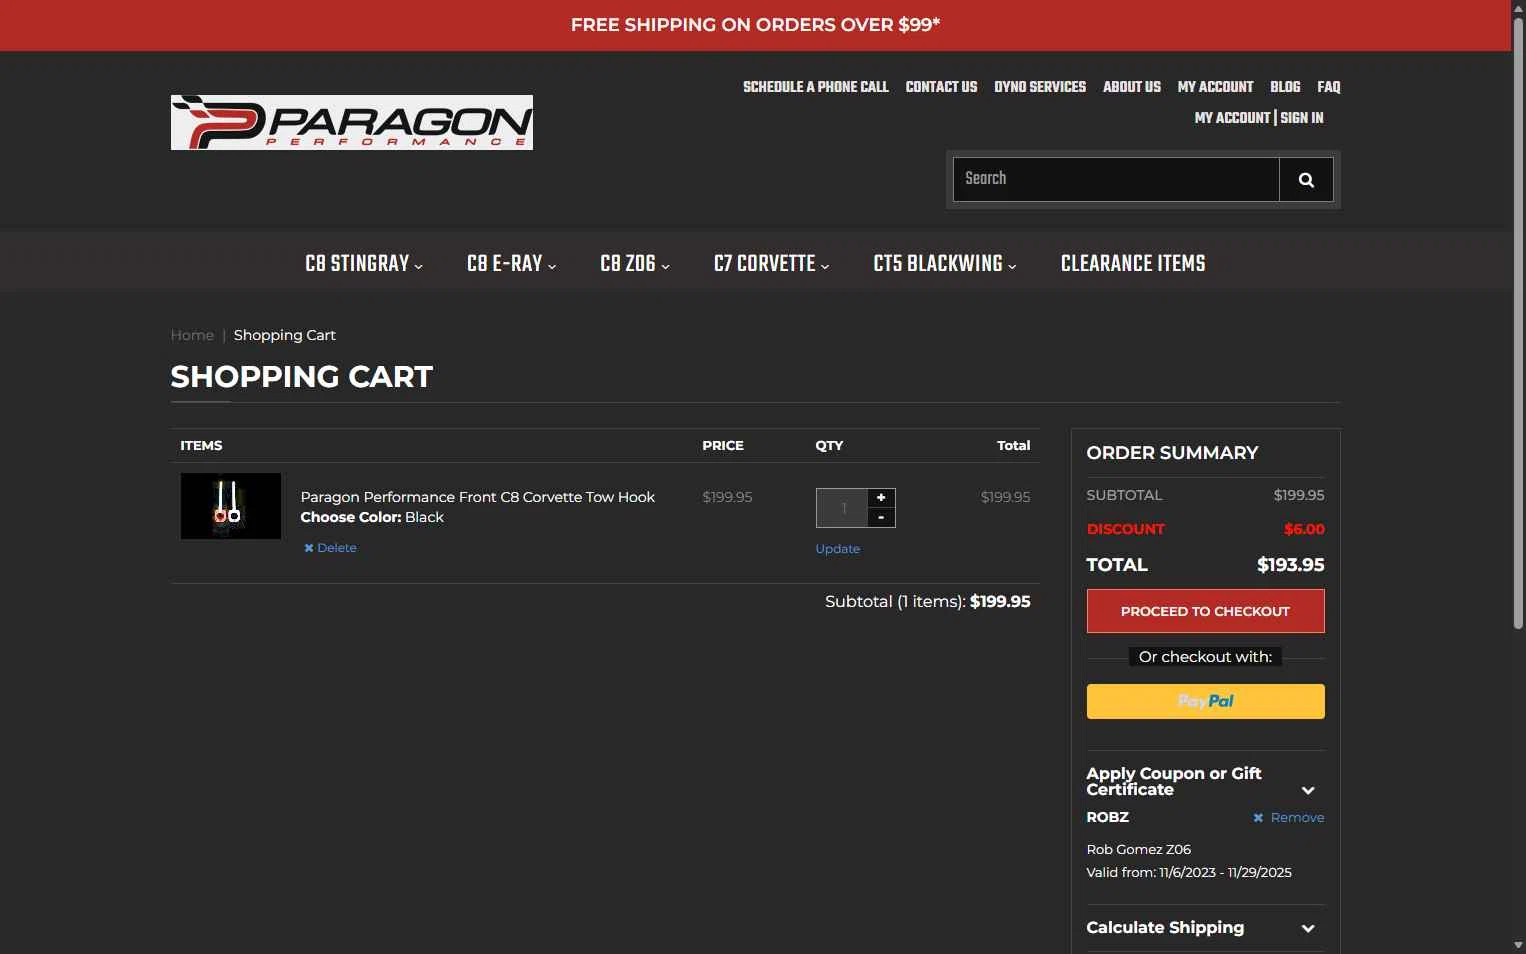Screen dimensions: 1526x954
Task: Open the C8 Z06 dropdown menu
Action: coord(635,264)
